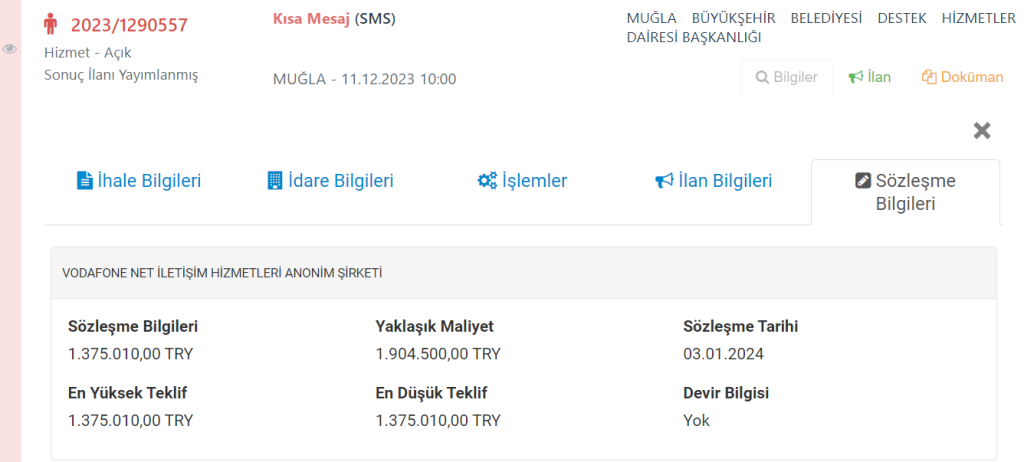Open the İhale Bilgileri tab
This screenshot has height=462, width=1024.
click(x=139, y=181)
